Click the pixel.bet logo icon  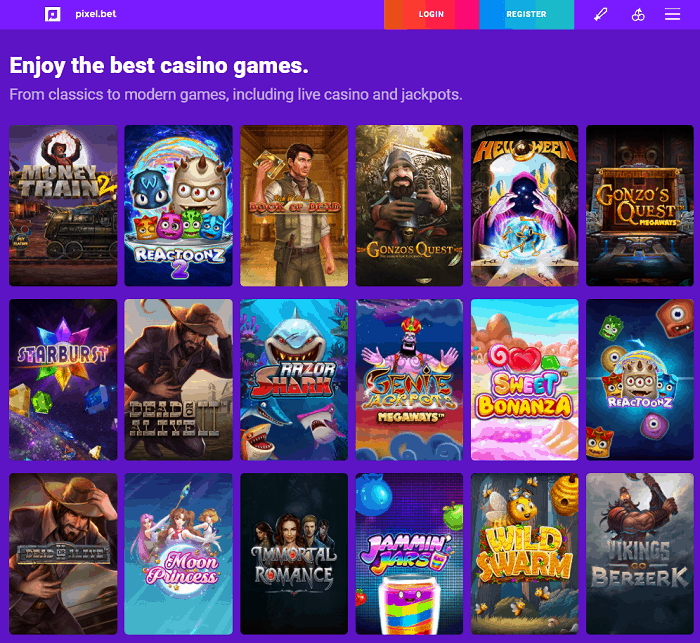[53, 14]
